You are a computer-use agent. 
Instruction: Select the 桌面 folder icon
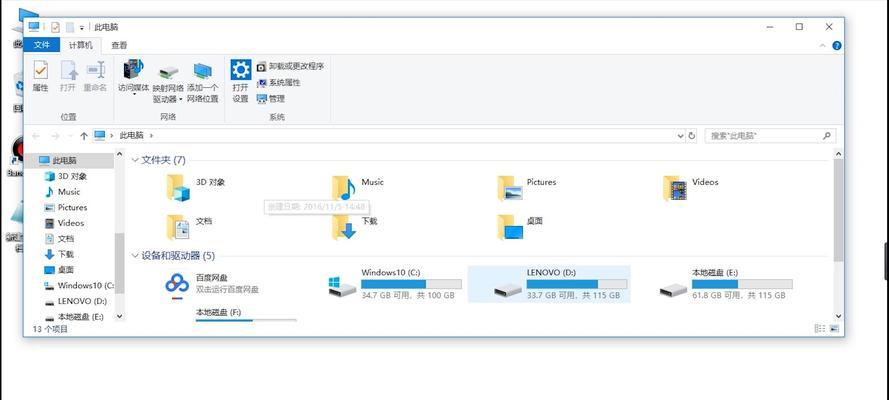[x=509, y=227]
